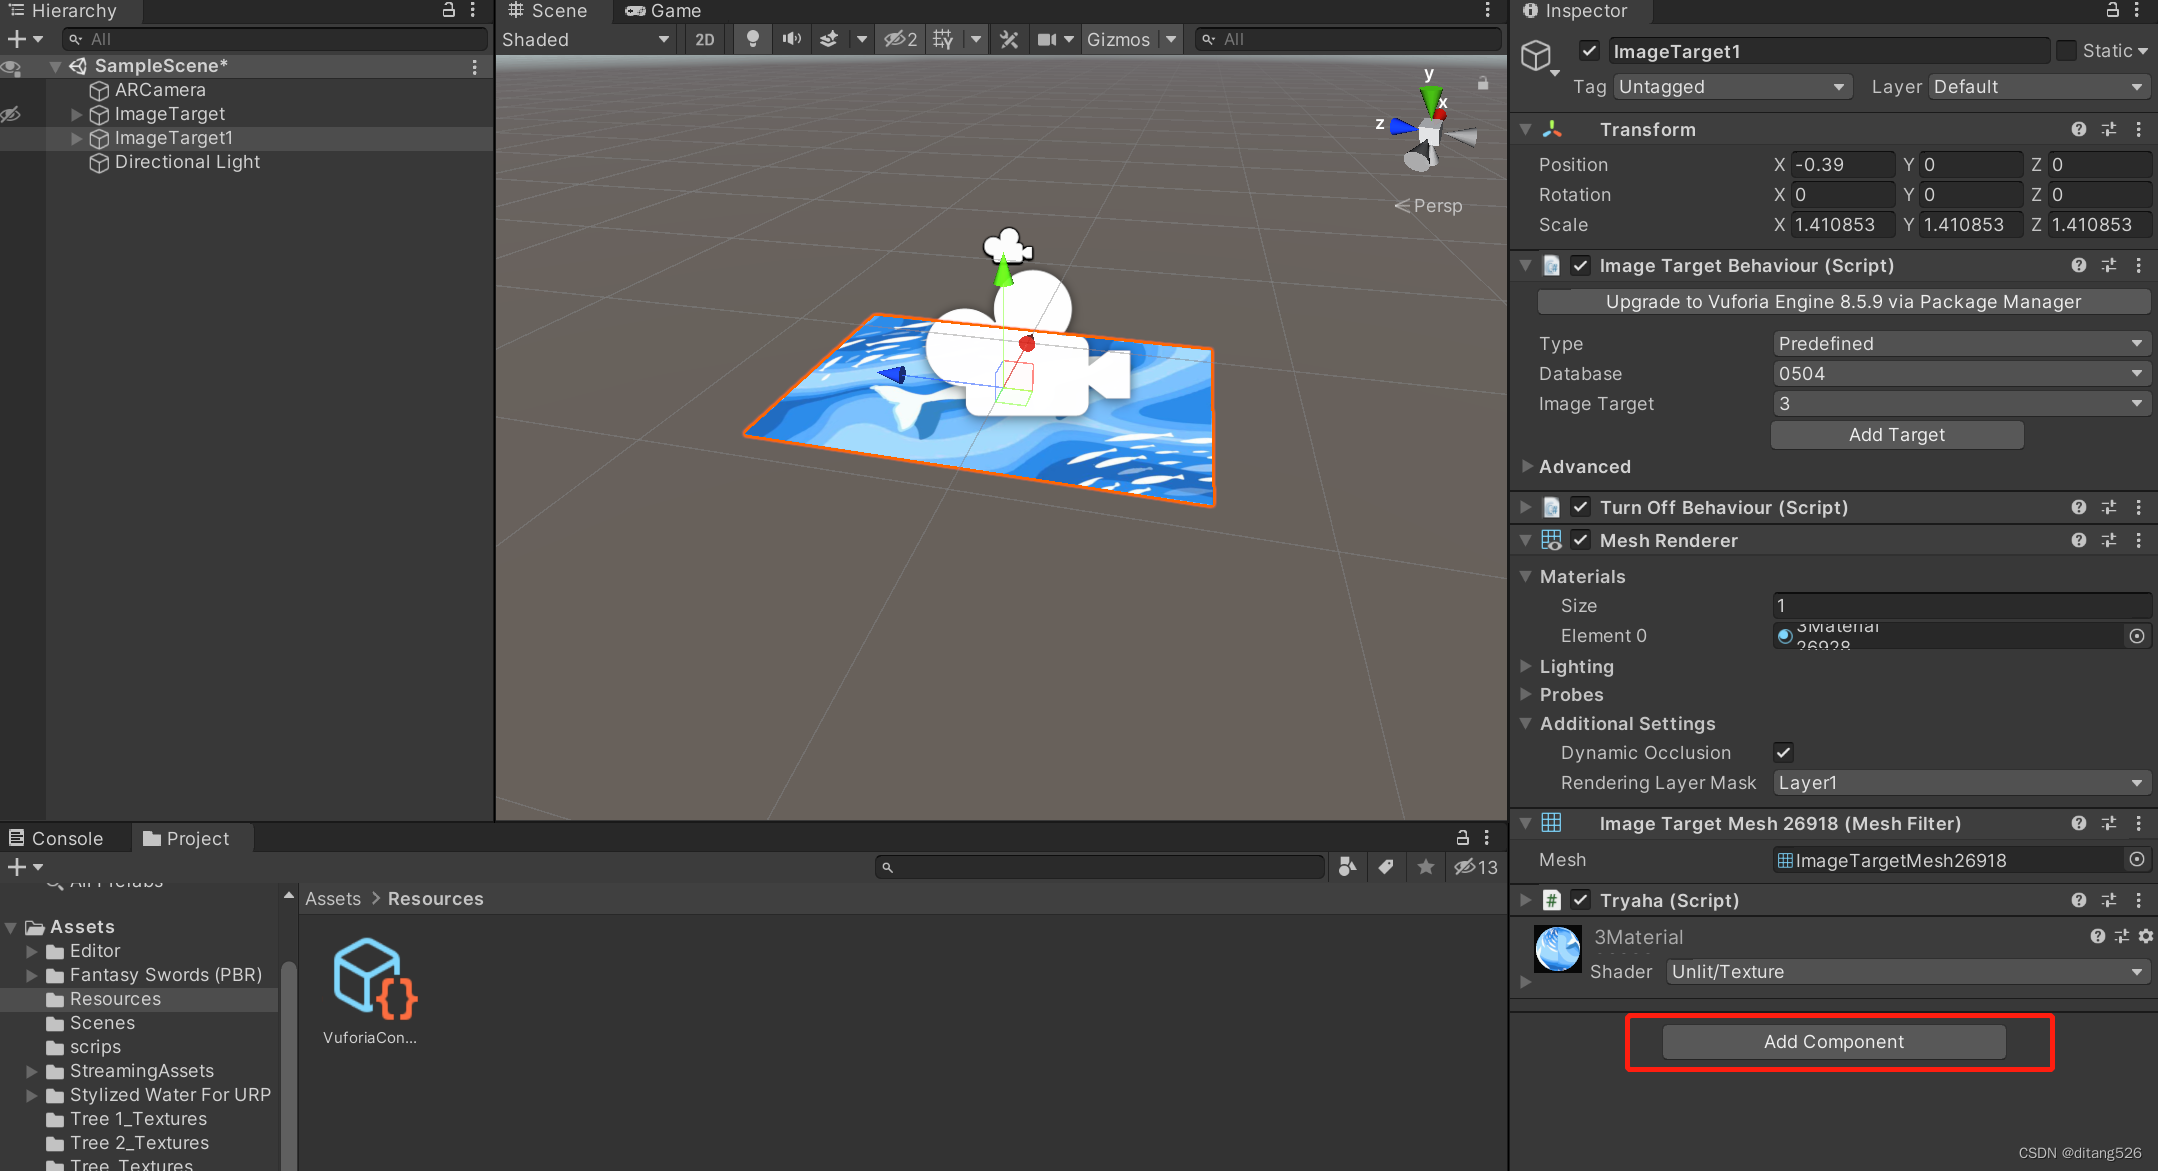Viewport: 2158px width, 1171px height.
Task: Uncheck ImageTarget1 active checkbox
Action: [1589, 51]
